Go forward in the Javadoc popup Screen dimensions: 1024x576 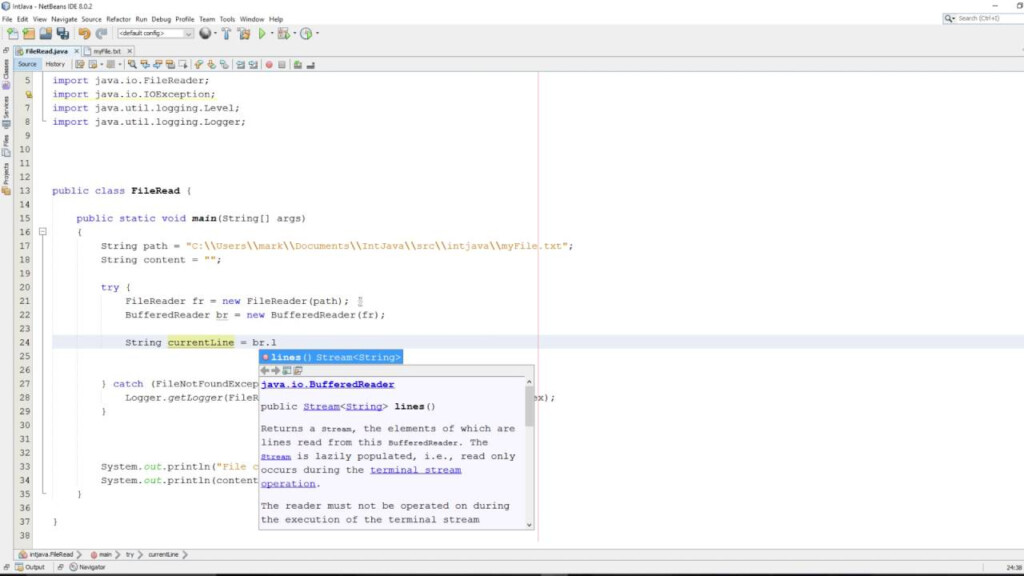[276, 370]
